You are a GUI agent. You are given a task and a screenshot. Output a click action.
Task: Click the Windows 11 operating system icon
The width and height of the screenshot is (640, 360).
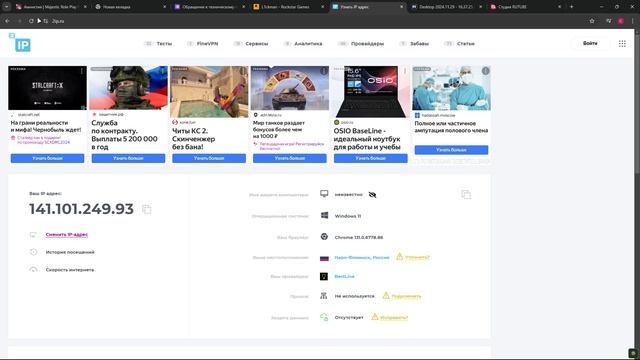pos(324,216)
